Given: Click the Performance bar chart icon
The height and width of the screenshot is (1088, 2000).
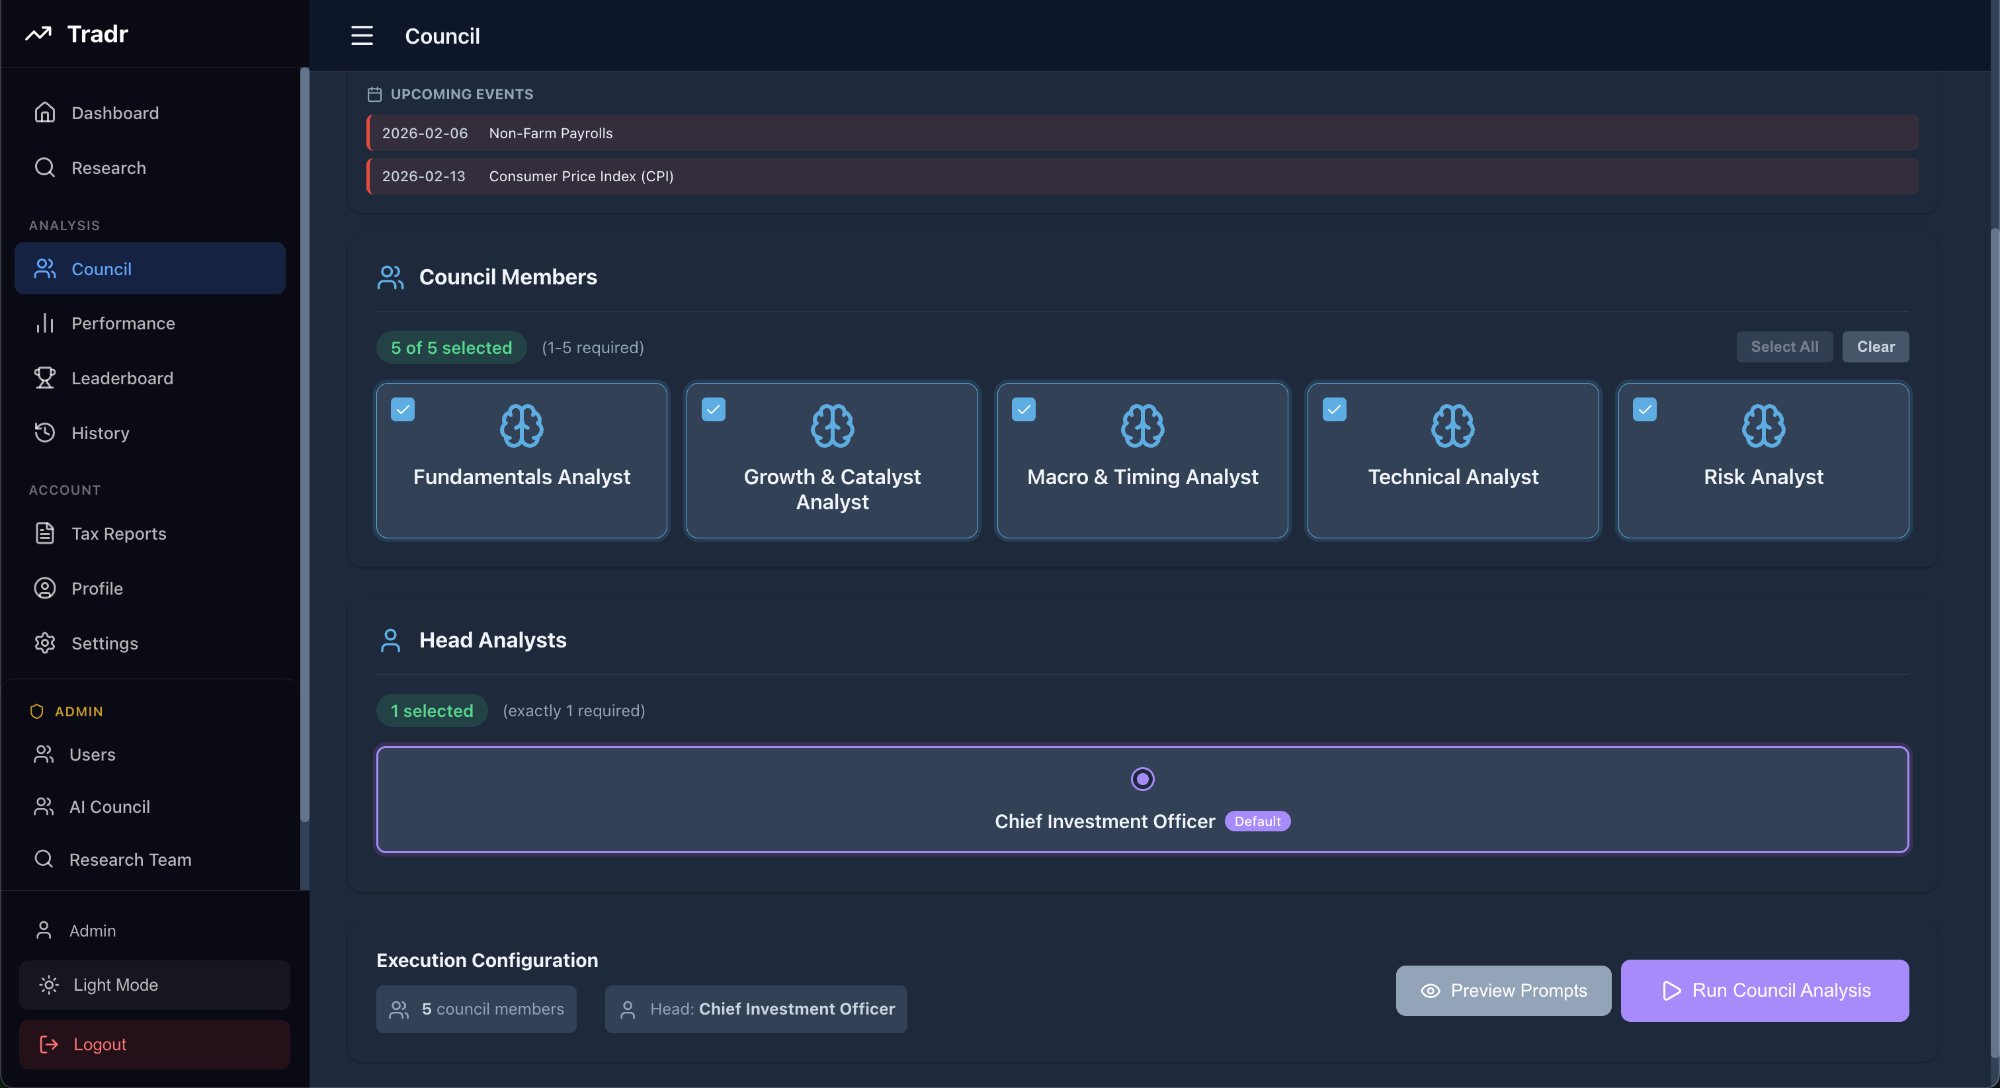Looking at the screenshot, I should [45, 323].
